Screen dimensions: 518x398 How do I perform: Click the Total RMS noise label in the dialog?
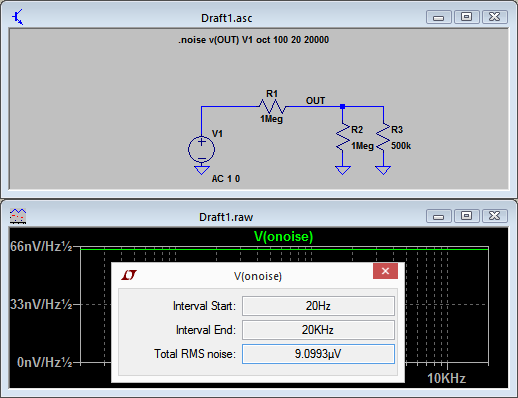pos(195,354)
